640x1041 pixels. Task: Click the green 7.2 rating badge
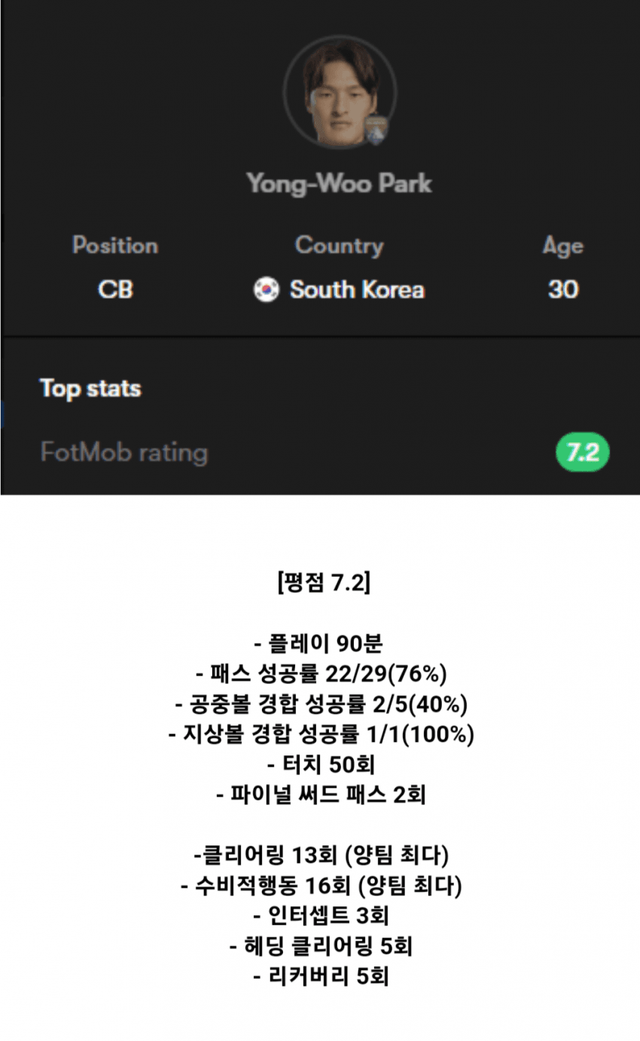[582, 453]
